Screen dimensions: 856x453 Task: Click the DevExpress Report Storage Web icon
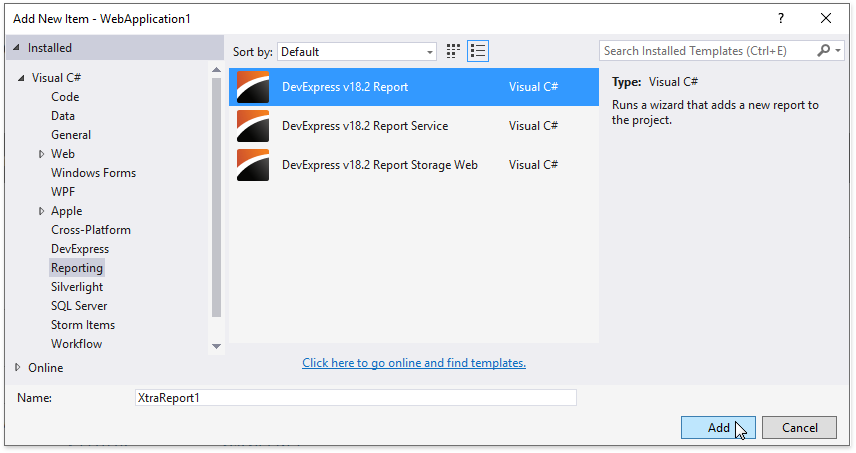pos(252,165)
